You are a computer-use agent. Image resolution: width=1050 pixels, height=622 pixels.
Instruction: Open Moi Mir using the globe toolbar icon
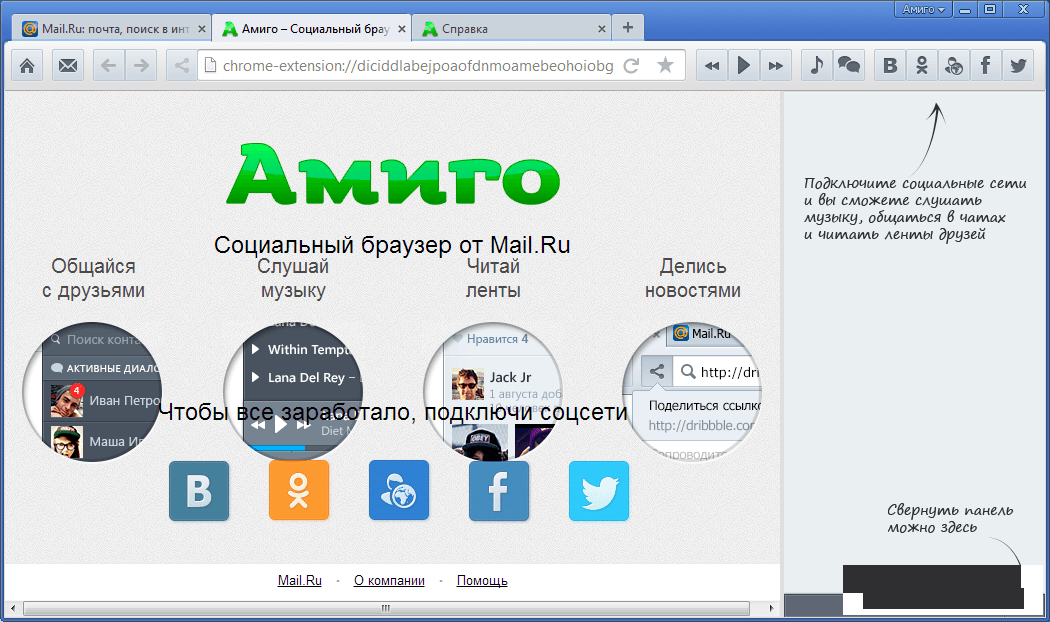[953, 65]
